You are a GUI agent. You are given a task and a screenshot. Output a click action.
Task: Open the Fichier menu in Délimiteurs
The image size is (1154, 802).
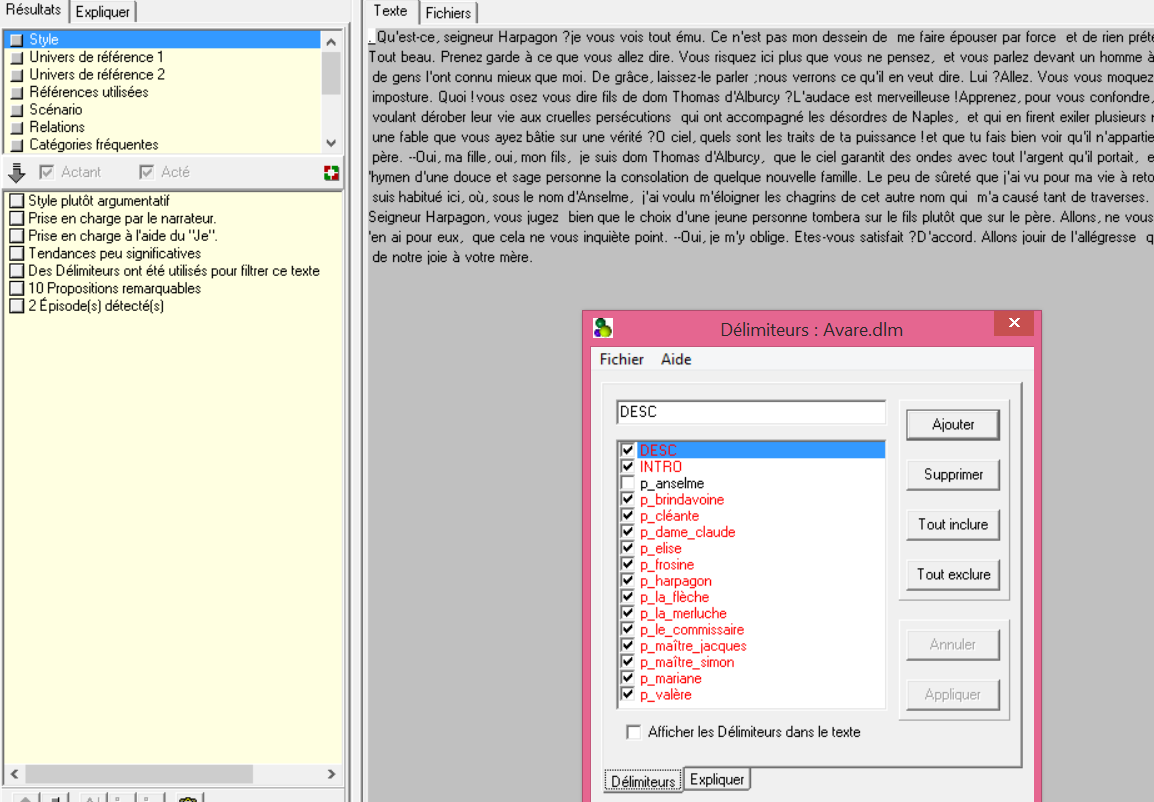[621, 359]
